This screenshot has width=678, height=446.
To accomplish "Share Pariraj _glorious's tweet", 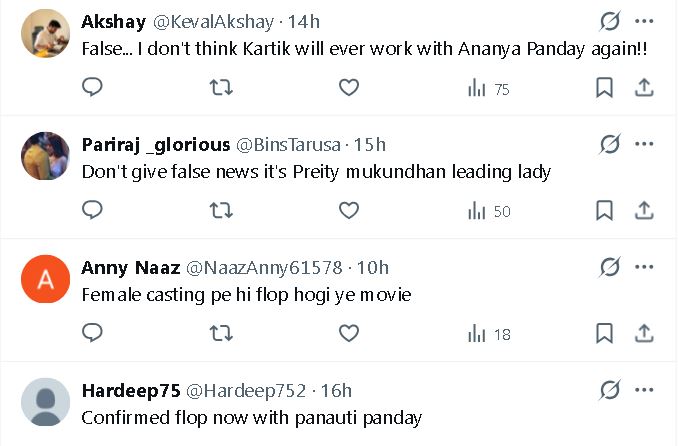I will pyautogui.click(x=645, y=210).
